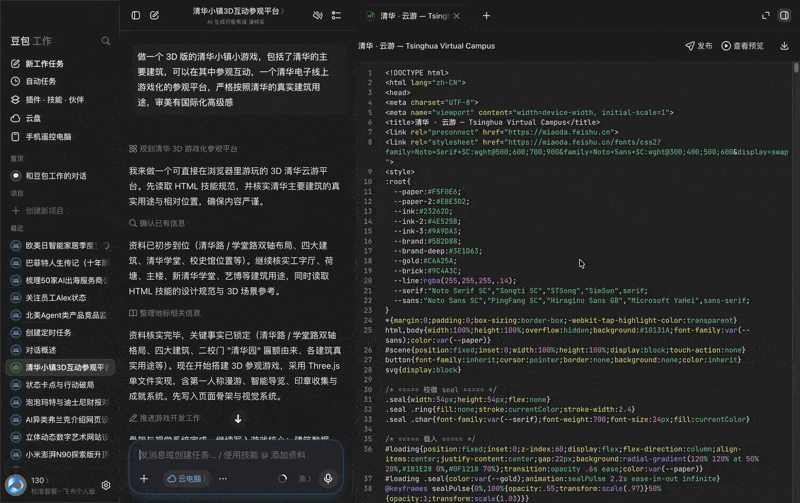Select active conversation 清华小镇3D互动参观平台 in sidebar

(x=60, y=367)
